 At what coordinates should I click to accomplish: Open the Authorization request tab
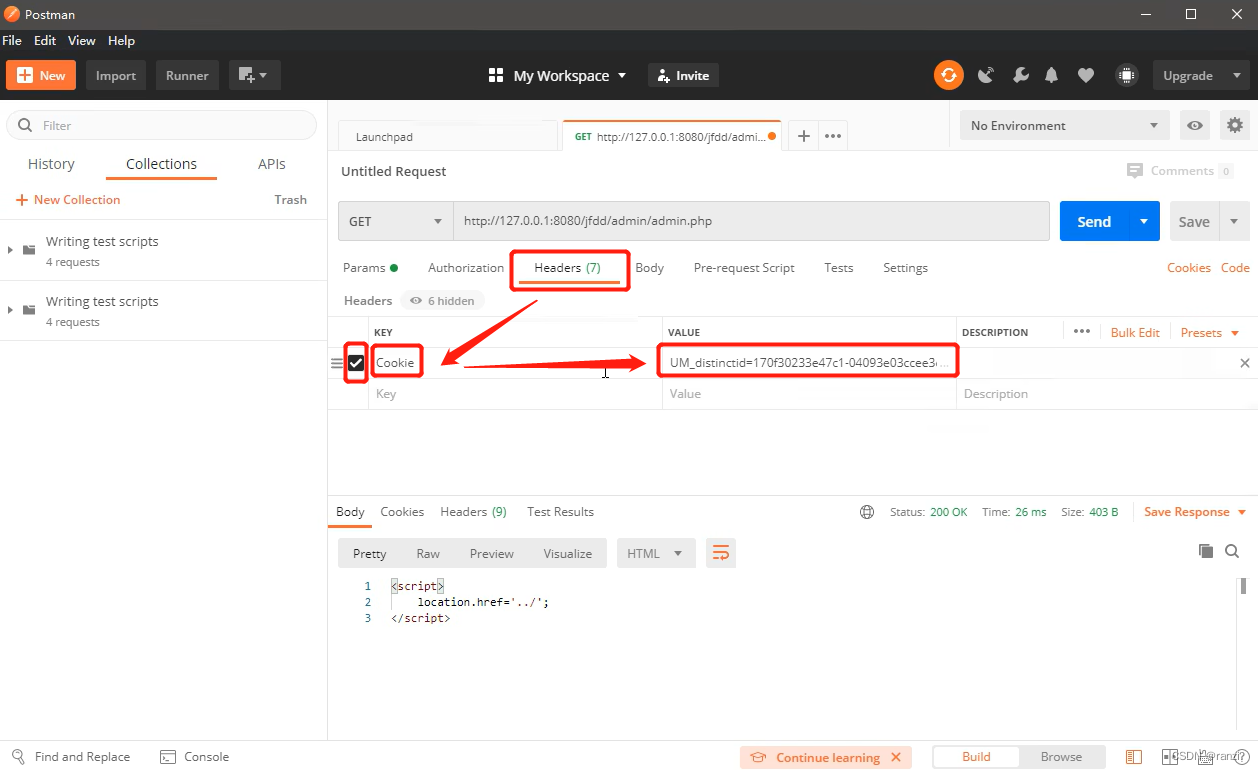[466, 268]
